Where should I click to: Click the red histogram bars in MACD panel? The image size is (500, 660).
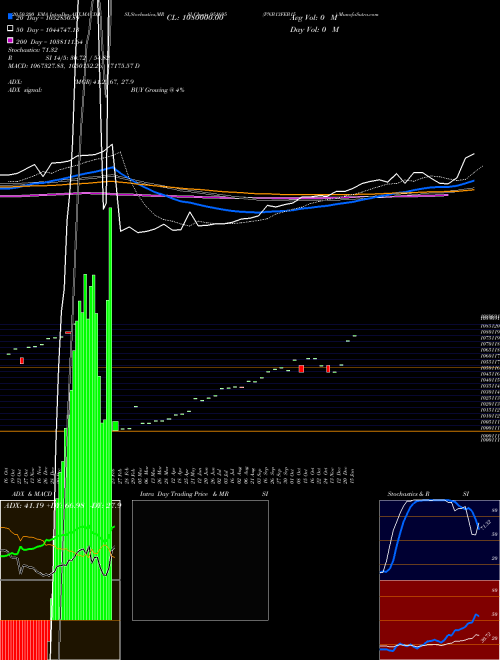point(25,640)
